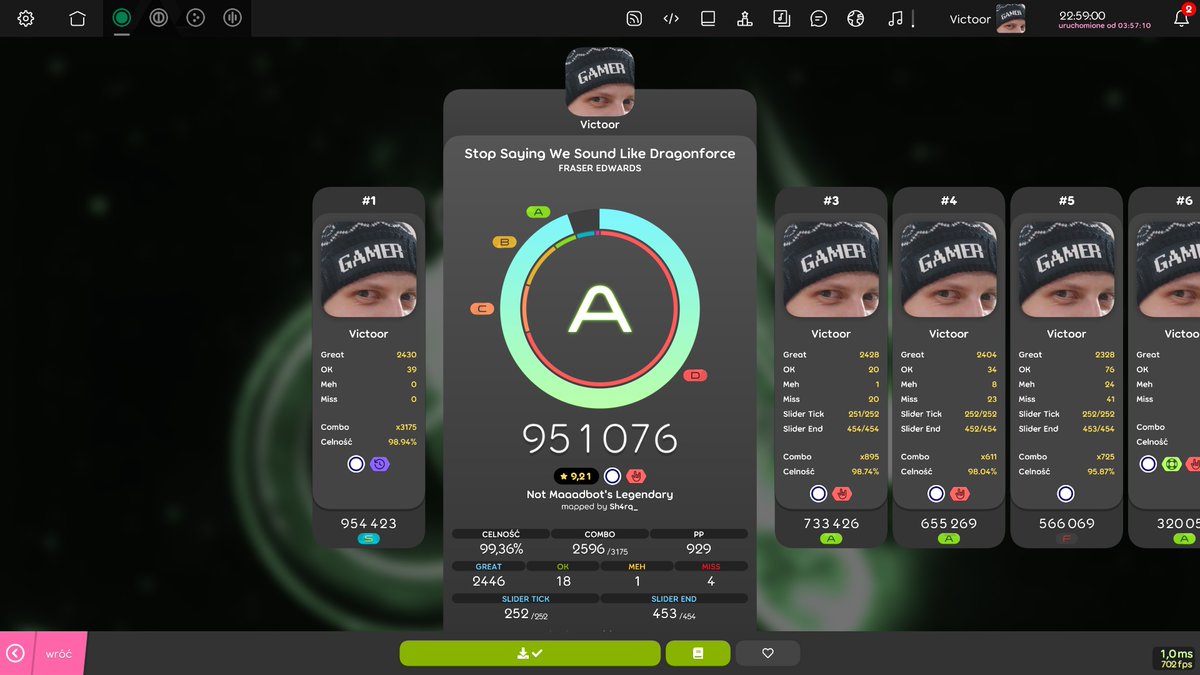Click the SLIDER END 453/454 statistic
This screenshot has width=1200, height=675.
(674, 607)
